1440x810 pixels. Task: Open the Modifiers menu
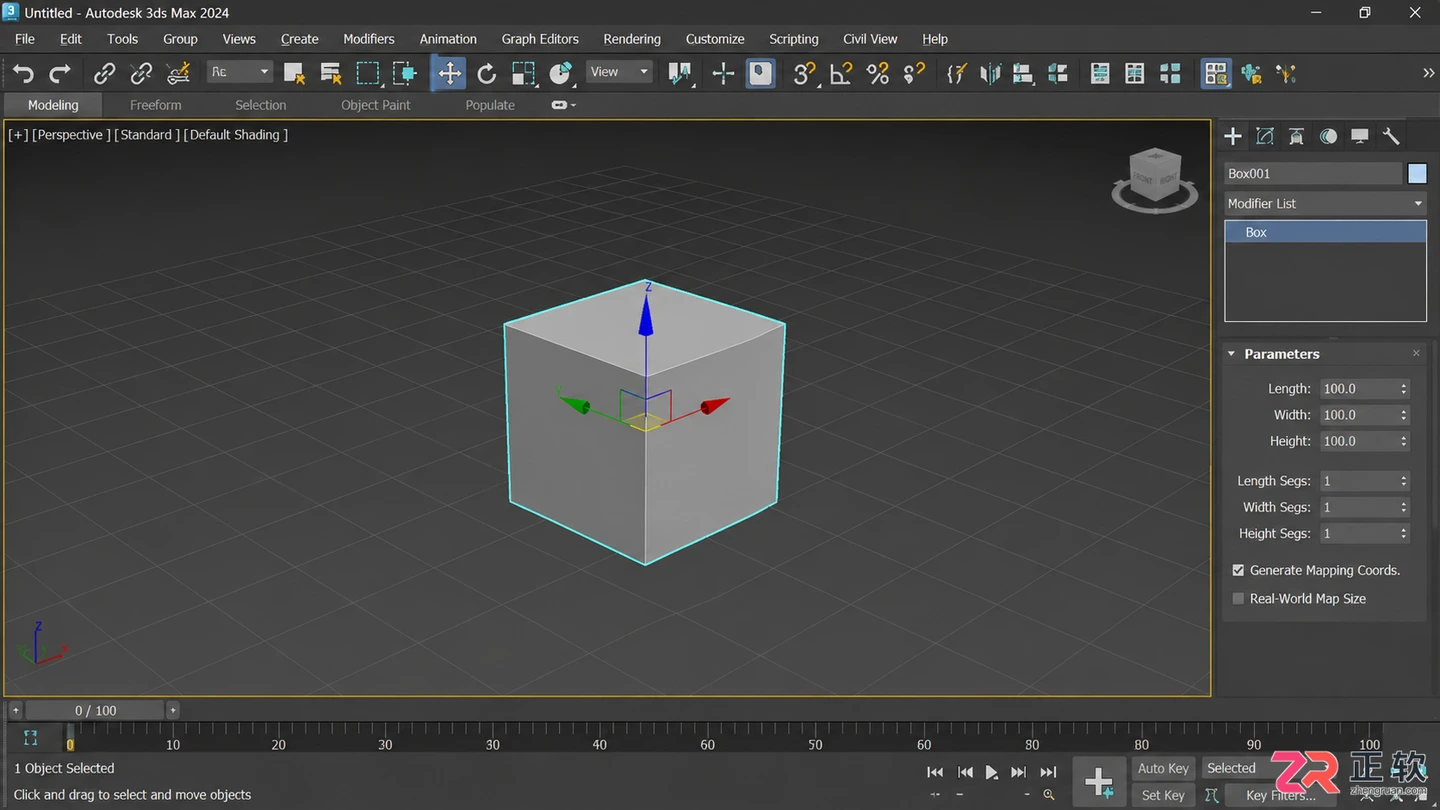coord(369,39)
